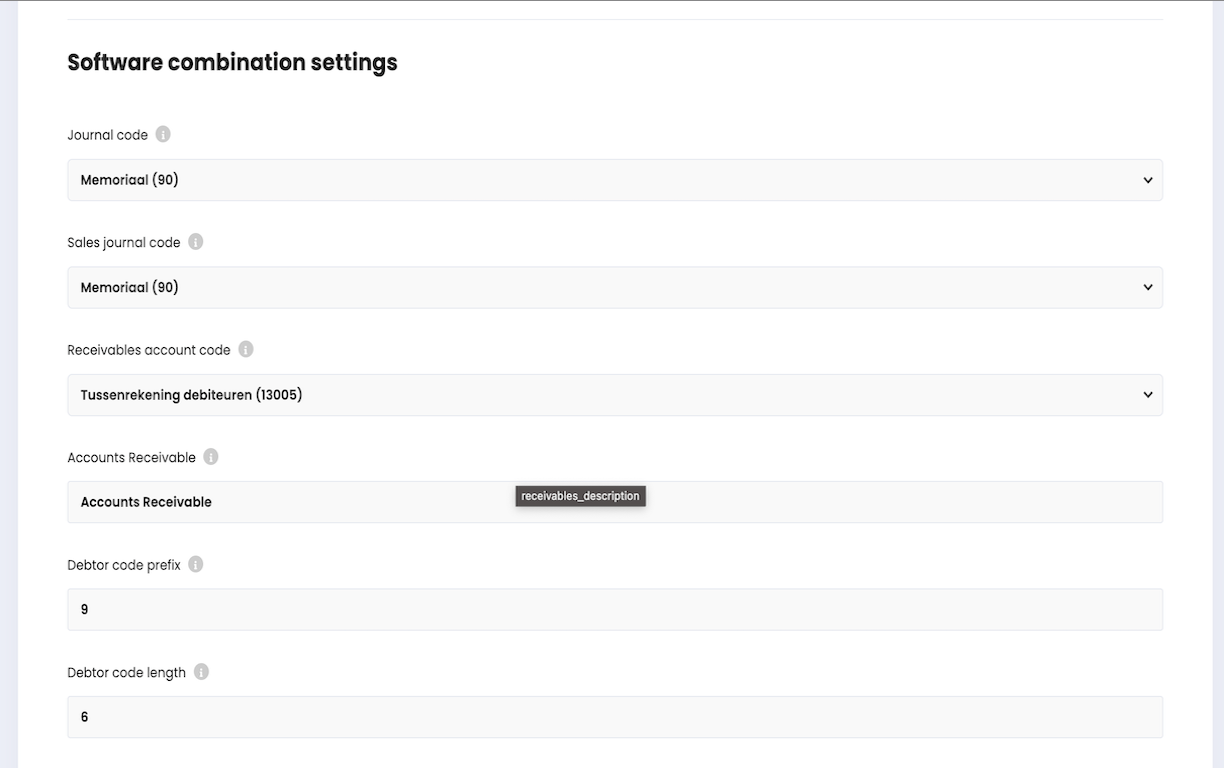Click the chevron on the Journal code selector
Viewport: 1224px width, 768px height.
[x=1148, y=180]
